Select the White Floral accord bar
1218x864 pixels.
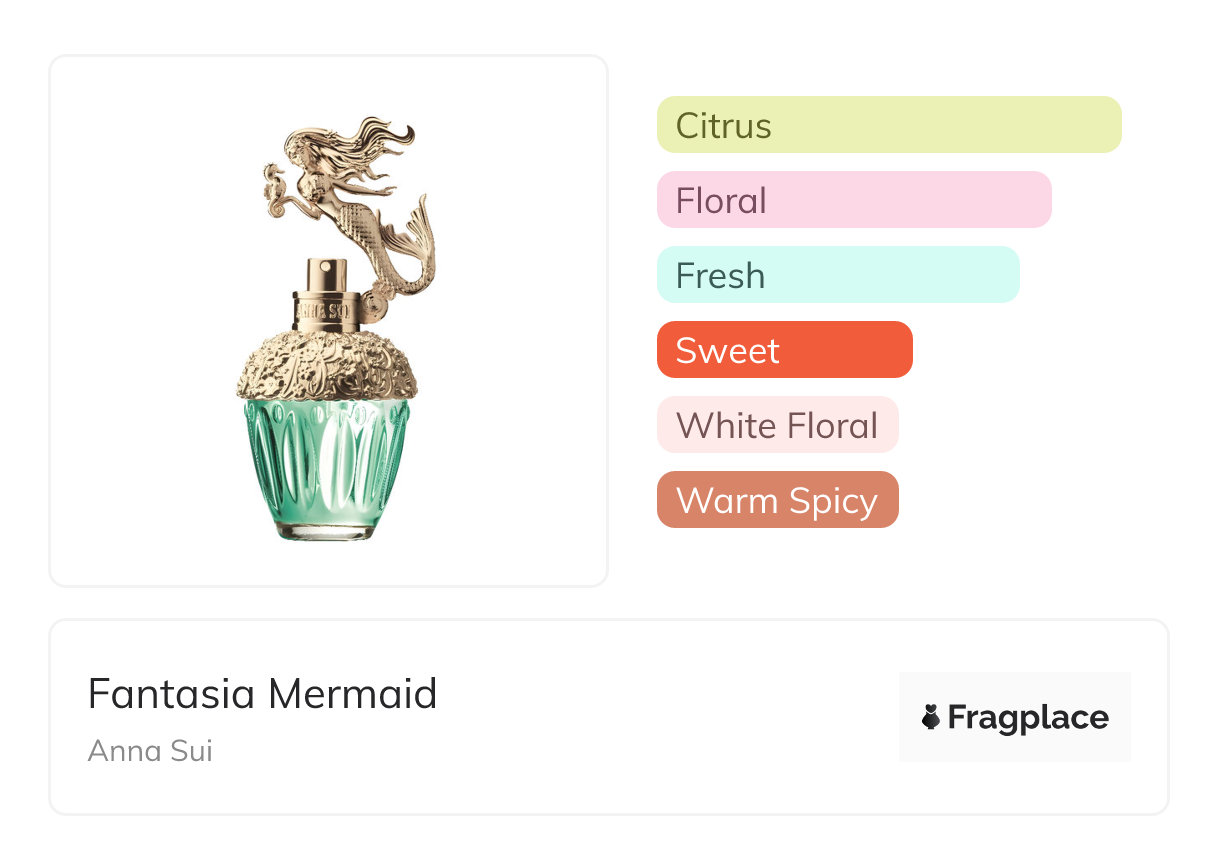pyautogui.click(x=777, y=425)
